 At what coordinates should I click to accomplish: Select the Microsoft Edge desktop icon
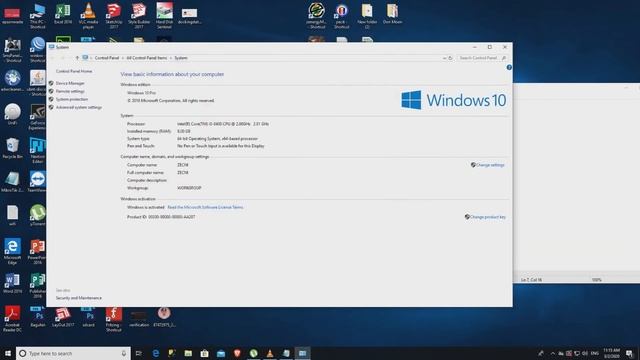coord(13,252)
